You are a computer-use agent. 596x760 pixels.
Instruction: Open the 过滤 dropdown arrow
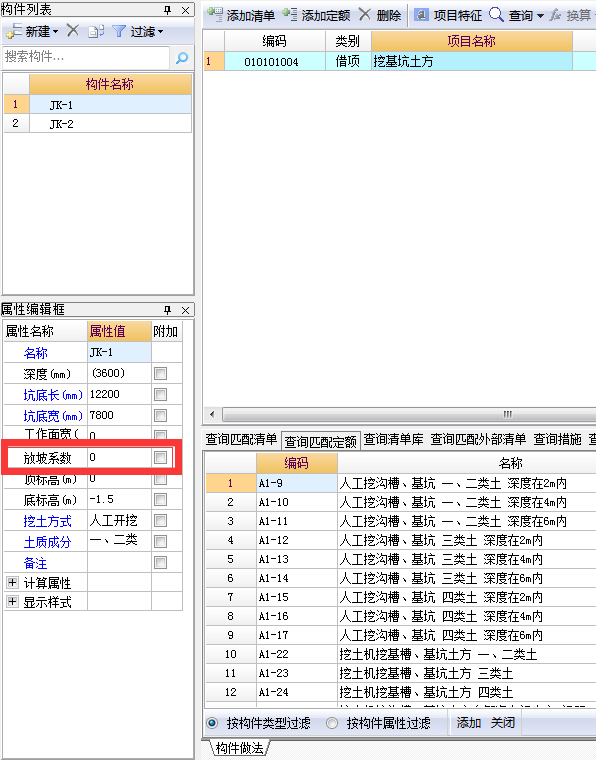(x=160, y=32)
